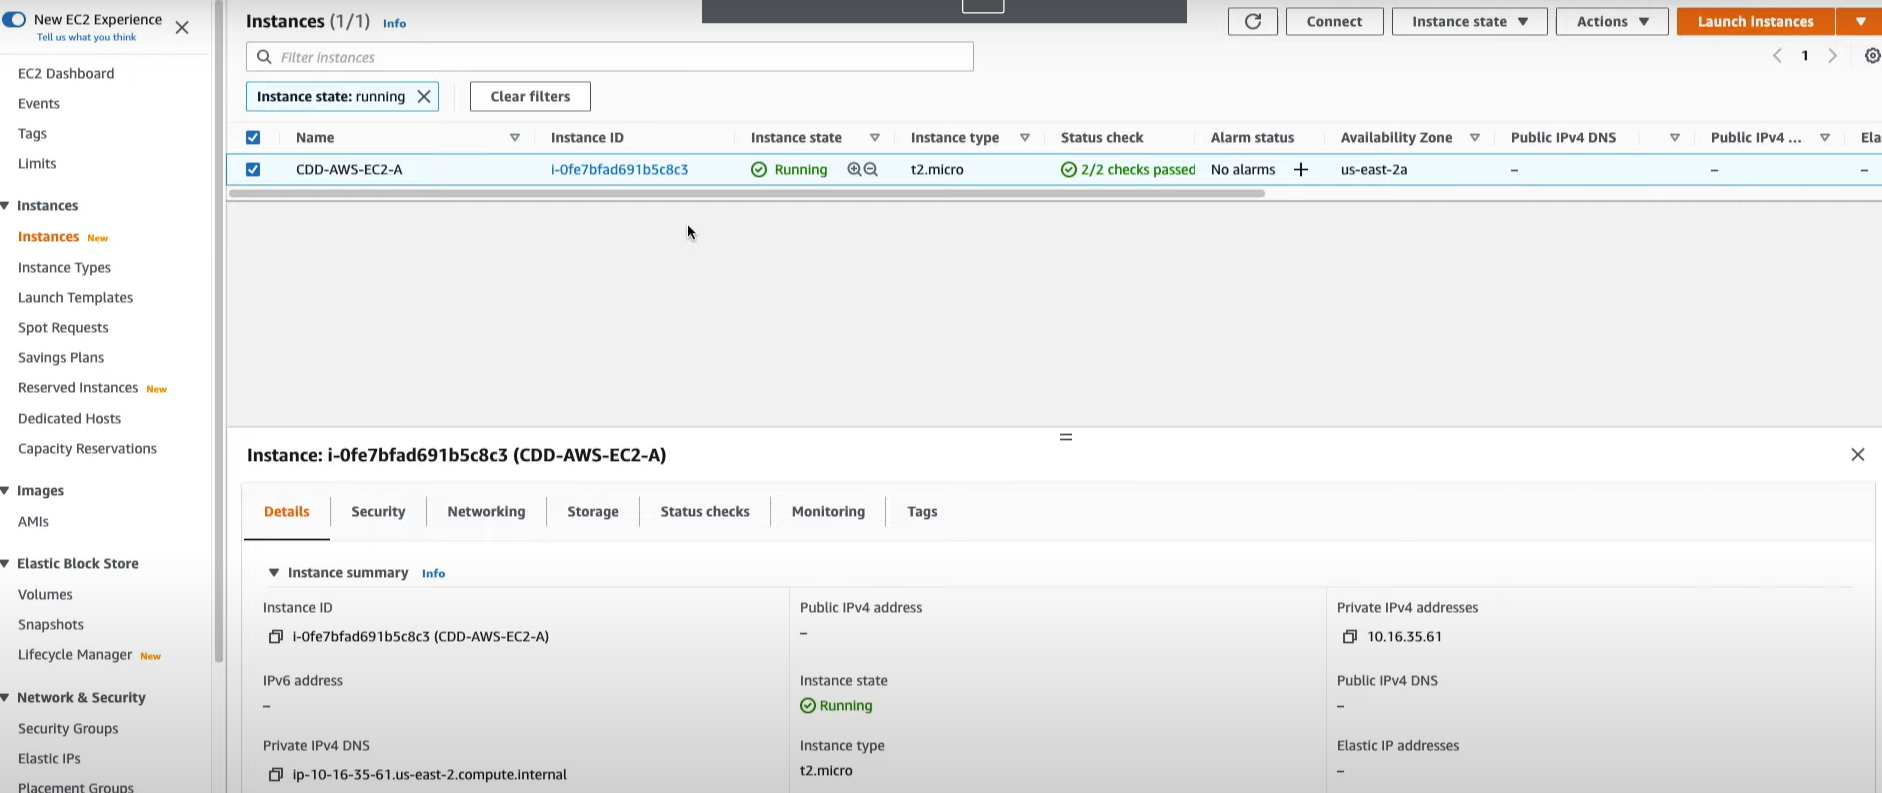The height and width of the screenshot is (793, 1882).
Task: Switch to the Monitoring tab
Action: pos(828,511)
